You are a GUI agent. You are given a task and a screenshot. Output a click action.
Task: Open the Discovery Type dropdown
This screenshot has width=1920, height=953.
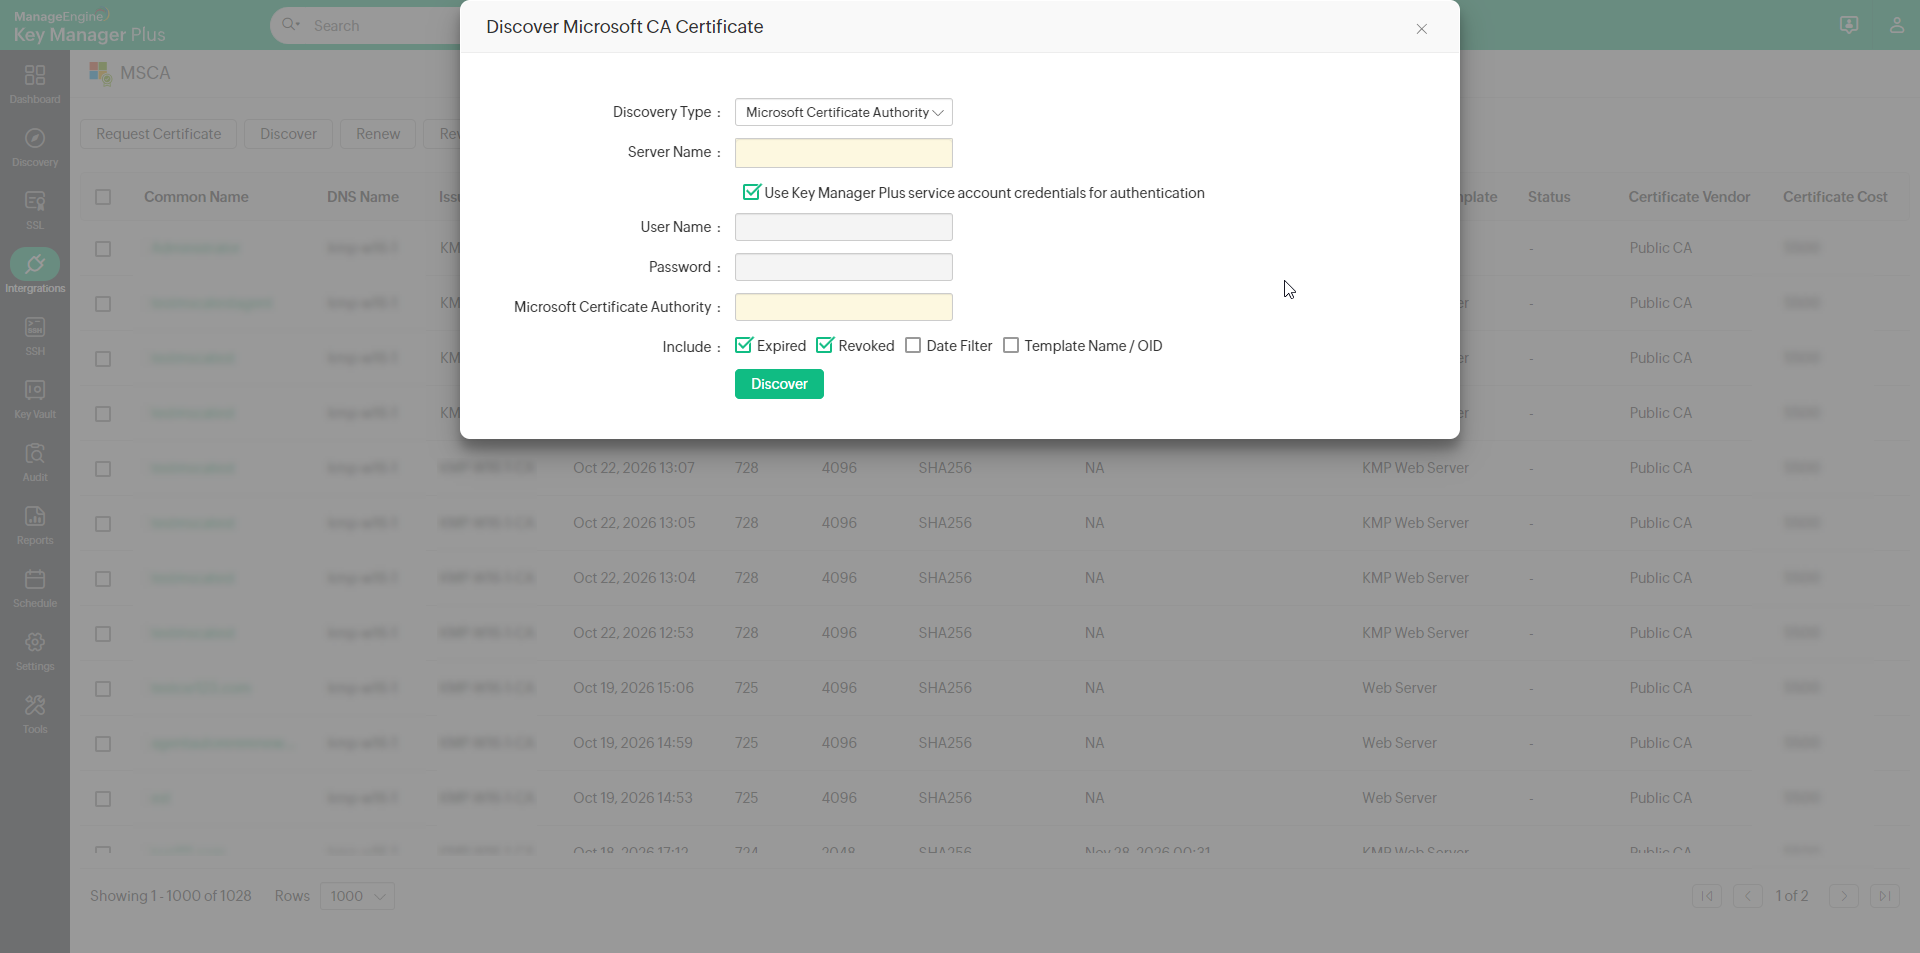[843, 112]
